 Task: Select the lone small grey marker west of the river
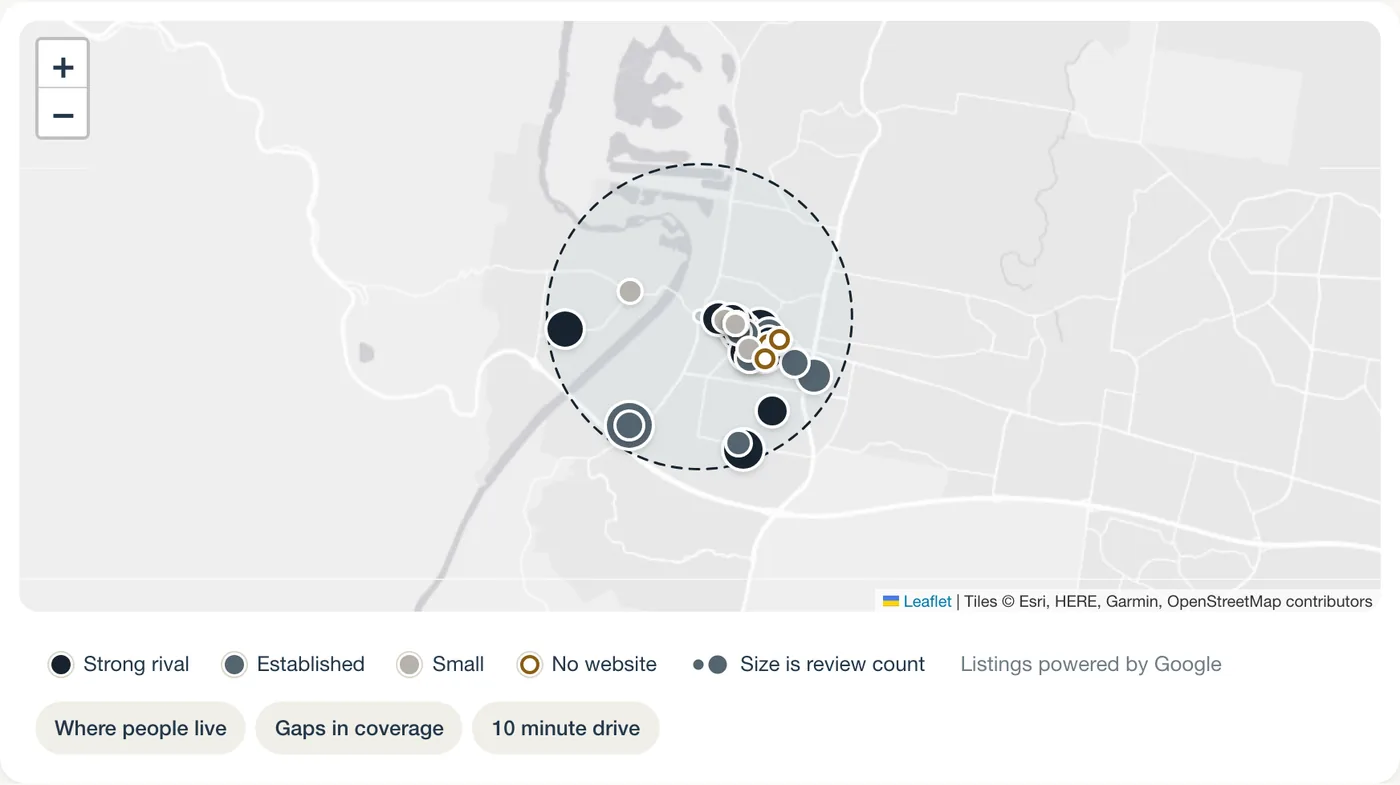(630, 291)
